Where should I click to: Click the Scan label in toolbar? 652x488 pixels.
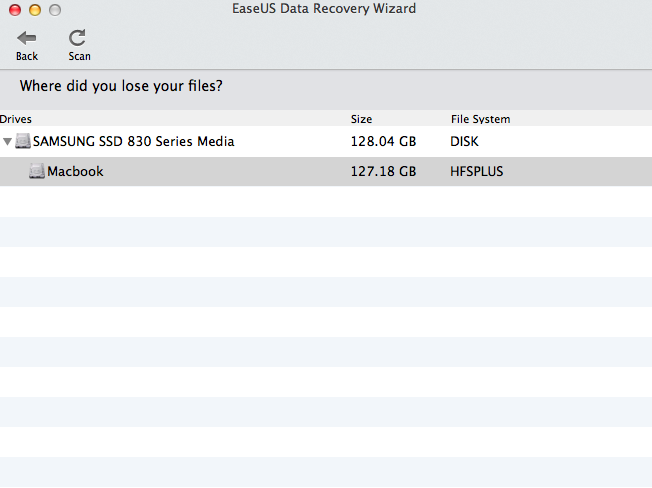(x=79, y=56)
